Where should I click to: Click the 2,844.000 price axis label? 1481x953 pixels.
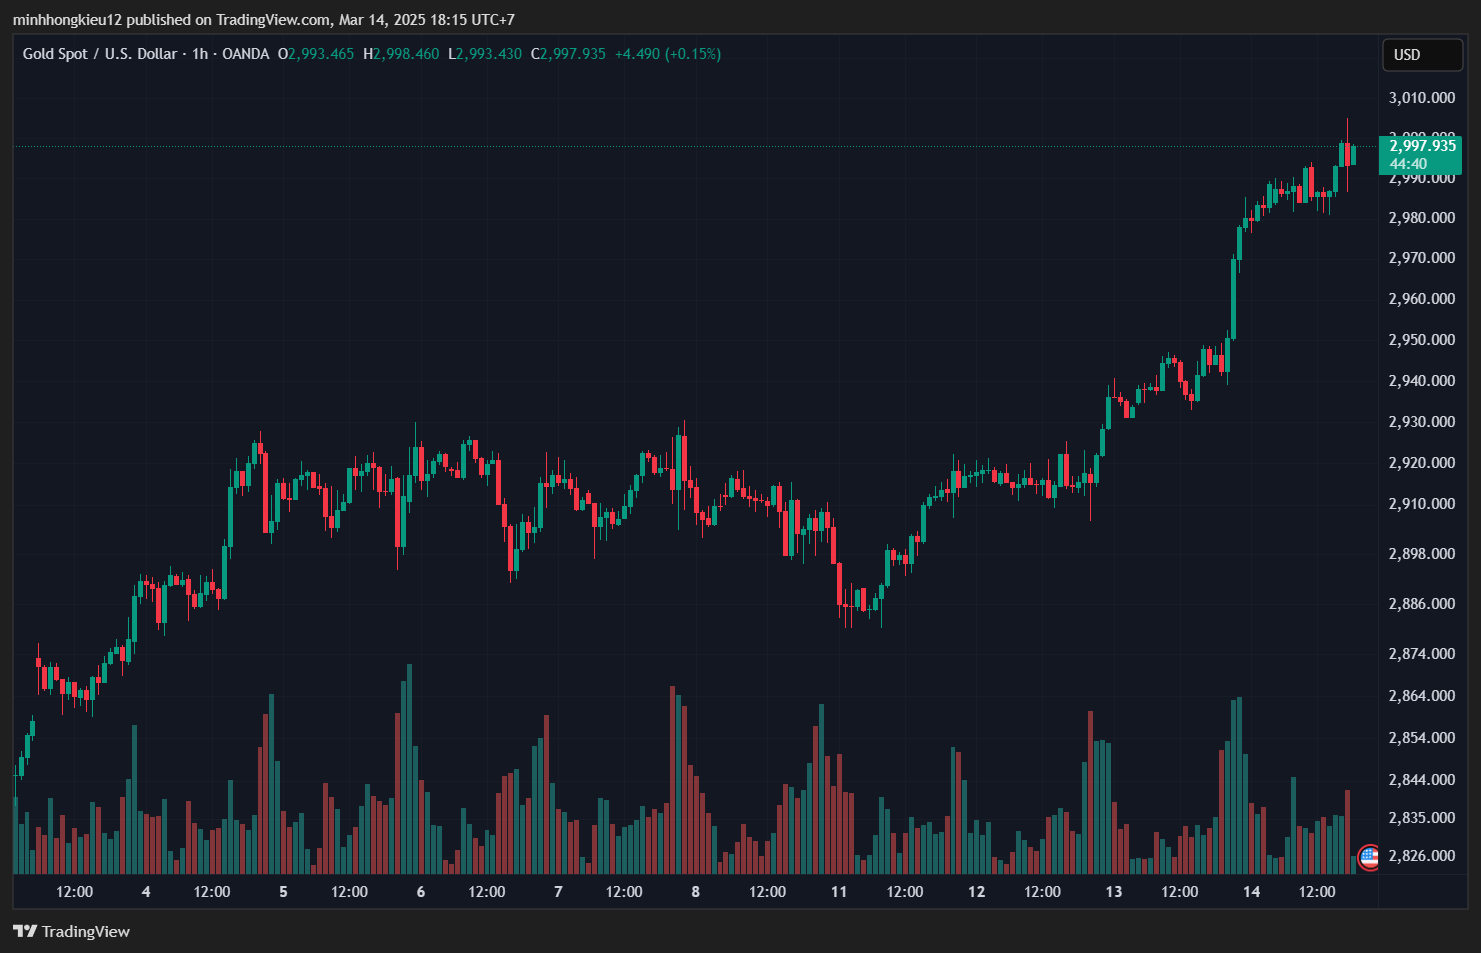[x=1421, y=779]
